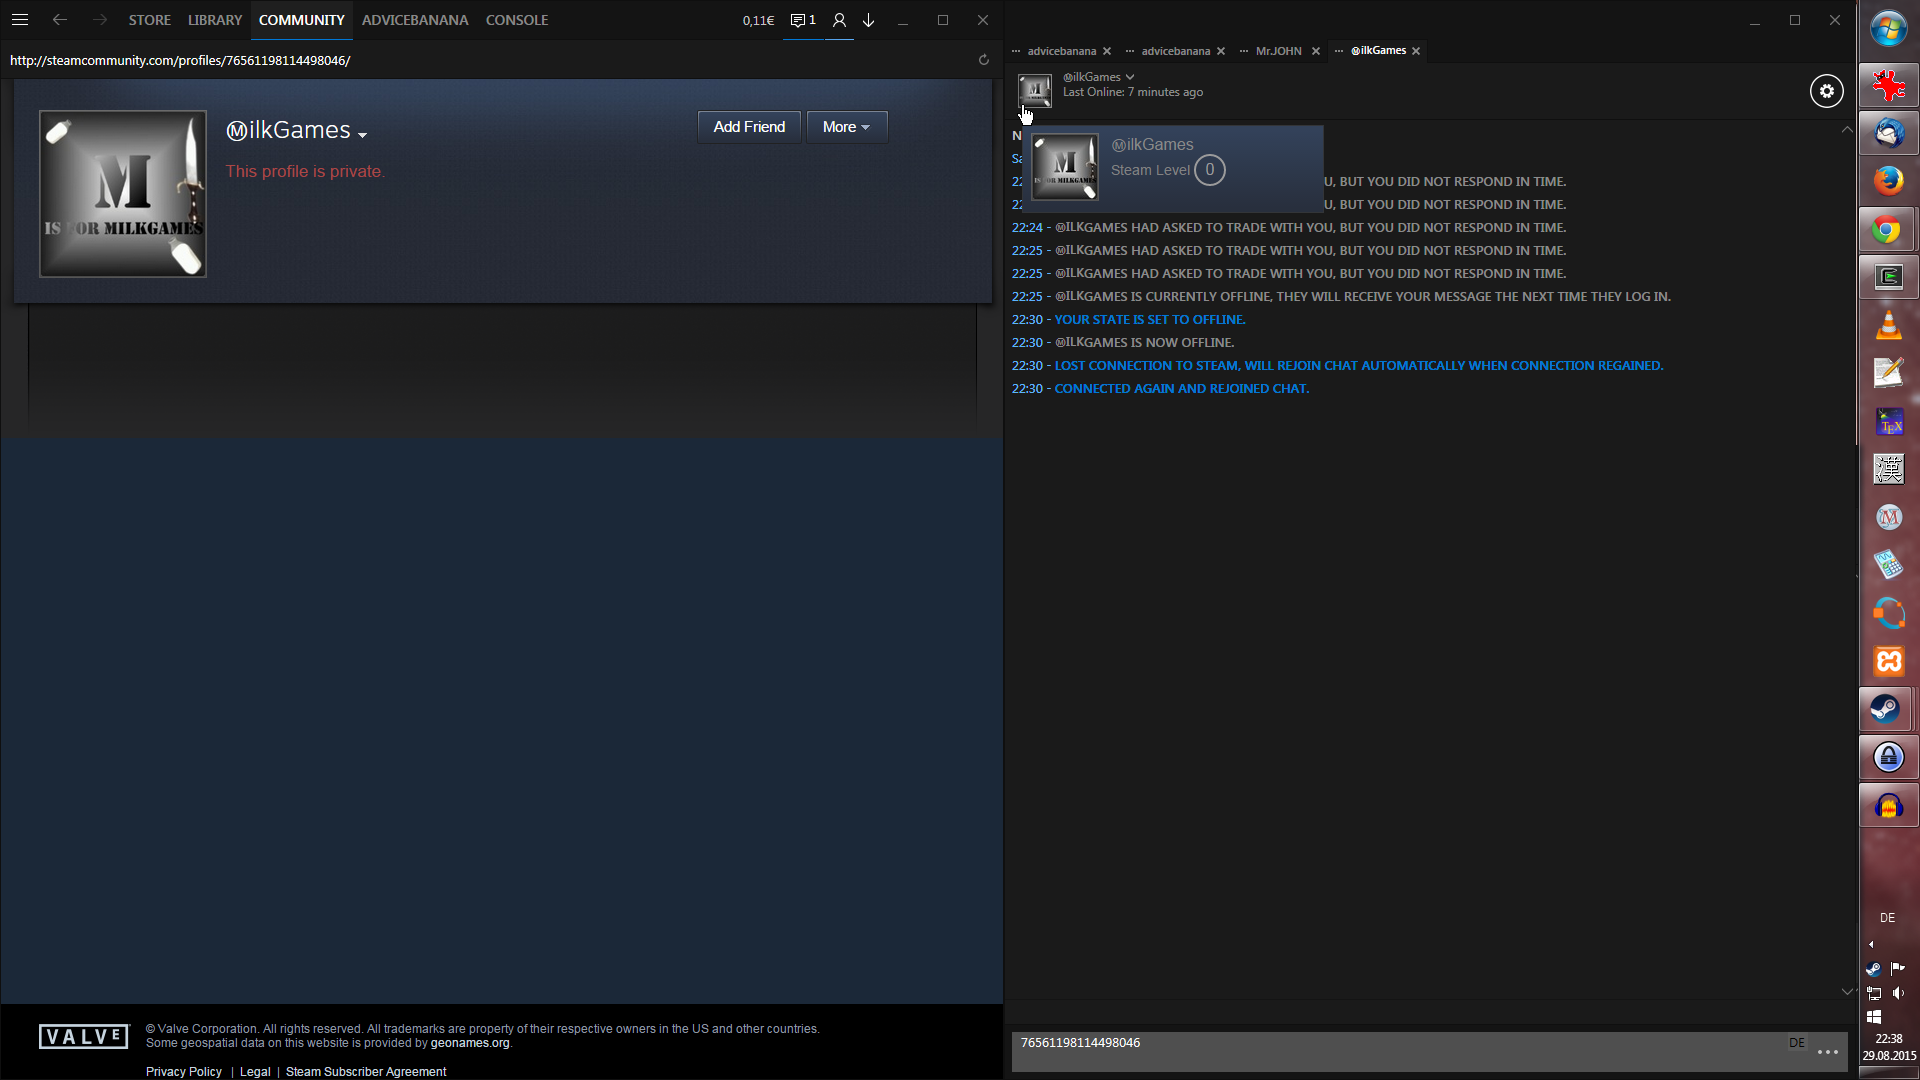Open the More dropdown on the profile
The image size is (1920, 1080).
tap(846, 127)
